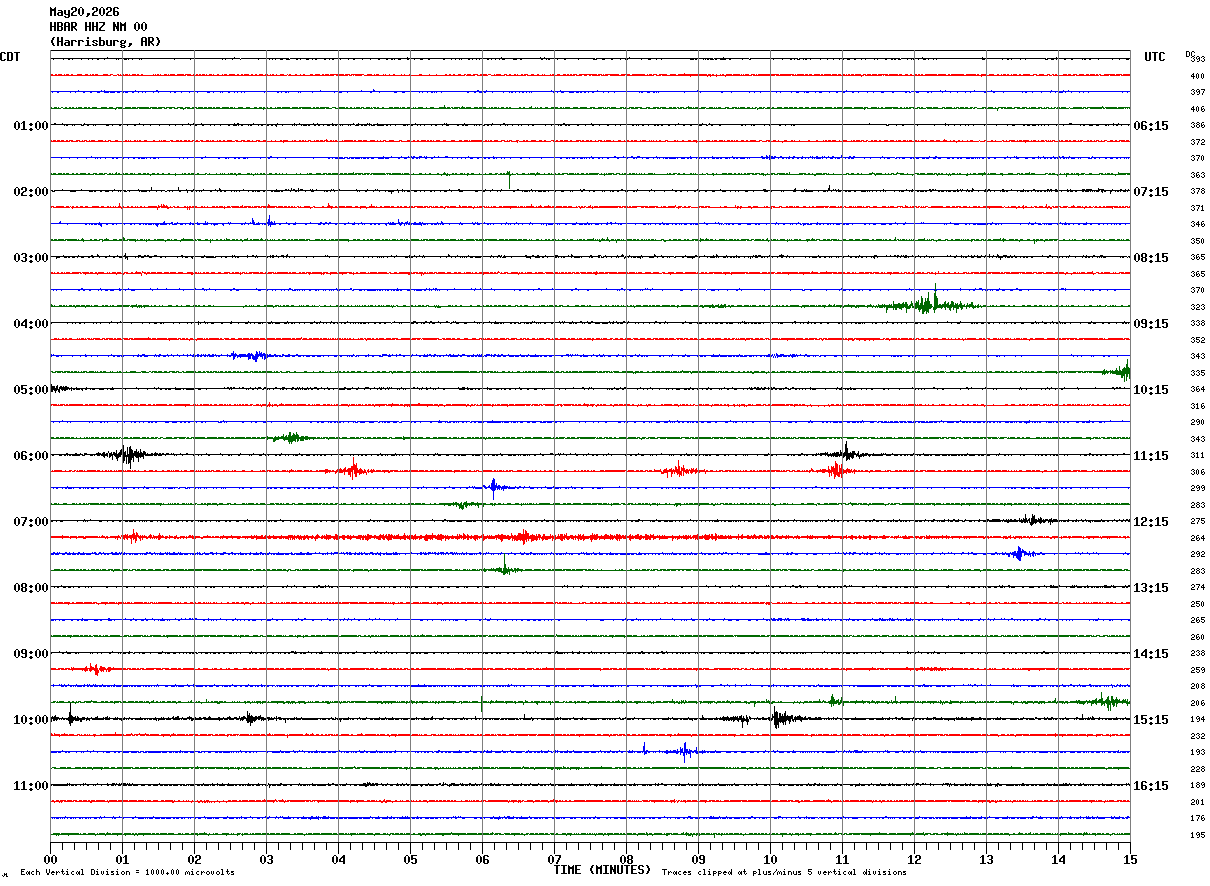Click the black seismic event near minute 1 at 06:00
The height and width of the screenshot is (886, 1210).
pos(126,455)
